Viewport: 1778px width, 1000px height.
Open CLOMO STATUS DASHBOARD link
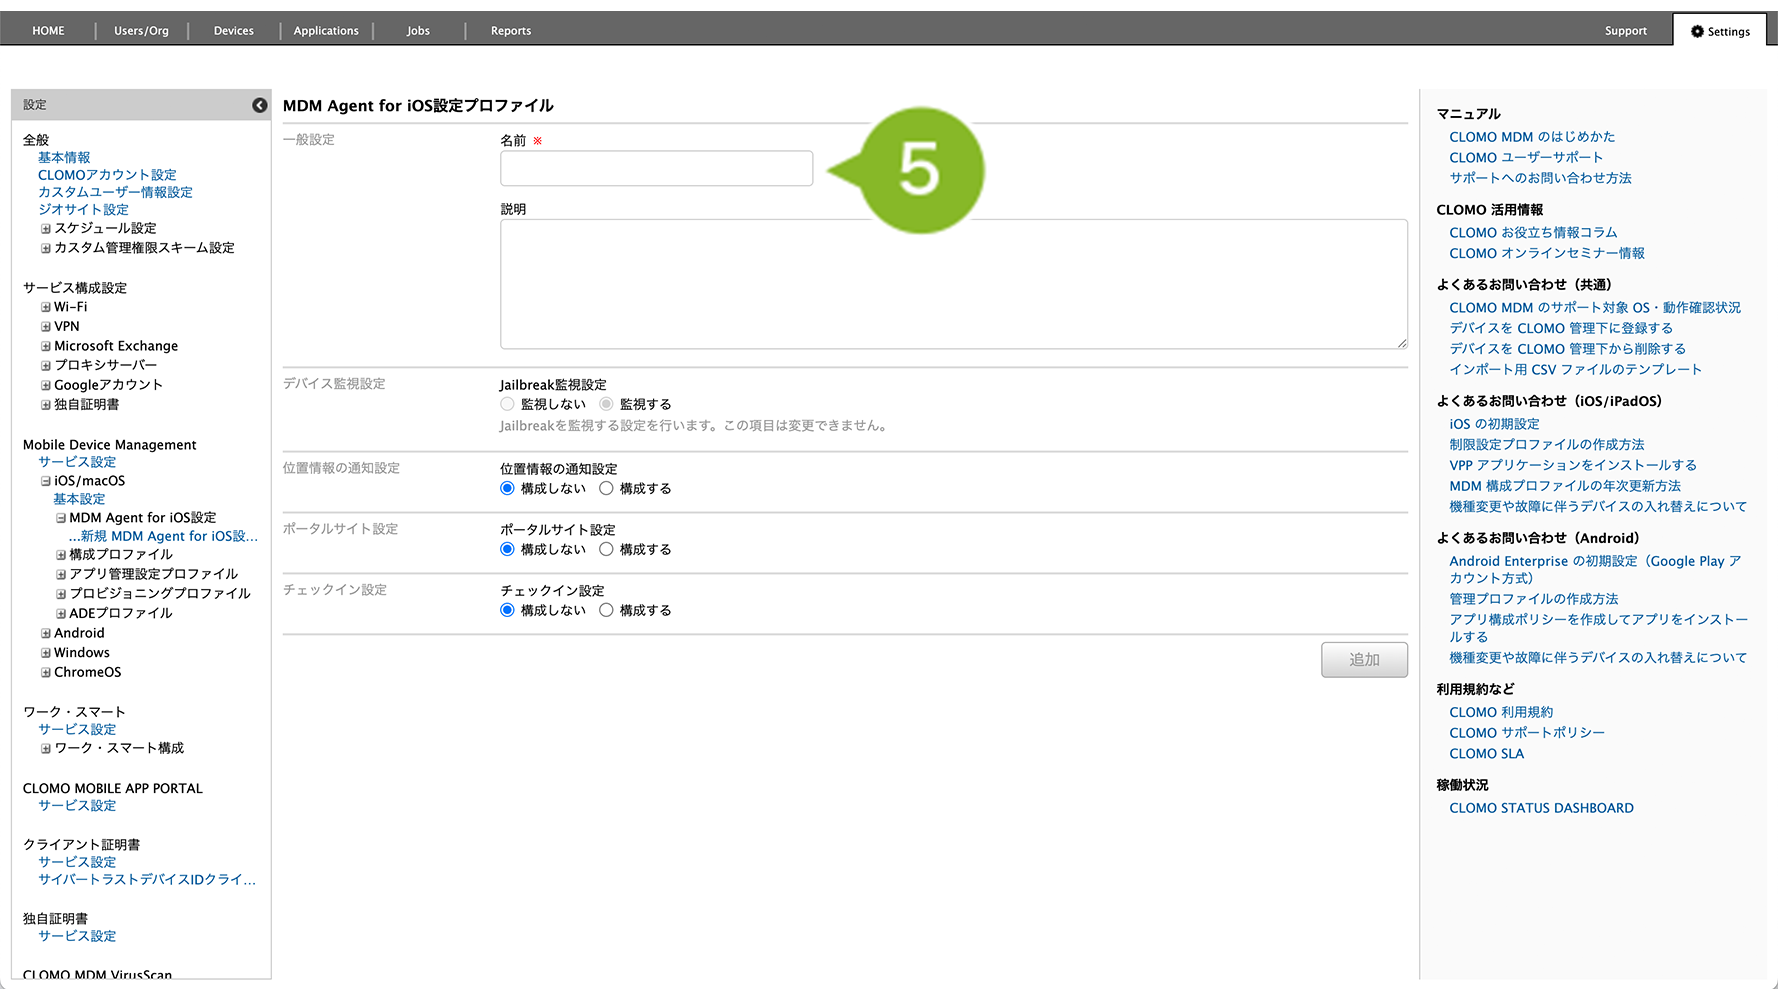[1541, 808]
